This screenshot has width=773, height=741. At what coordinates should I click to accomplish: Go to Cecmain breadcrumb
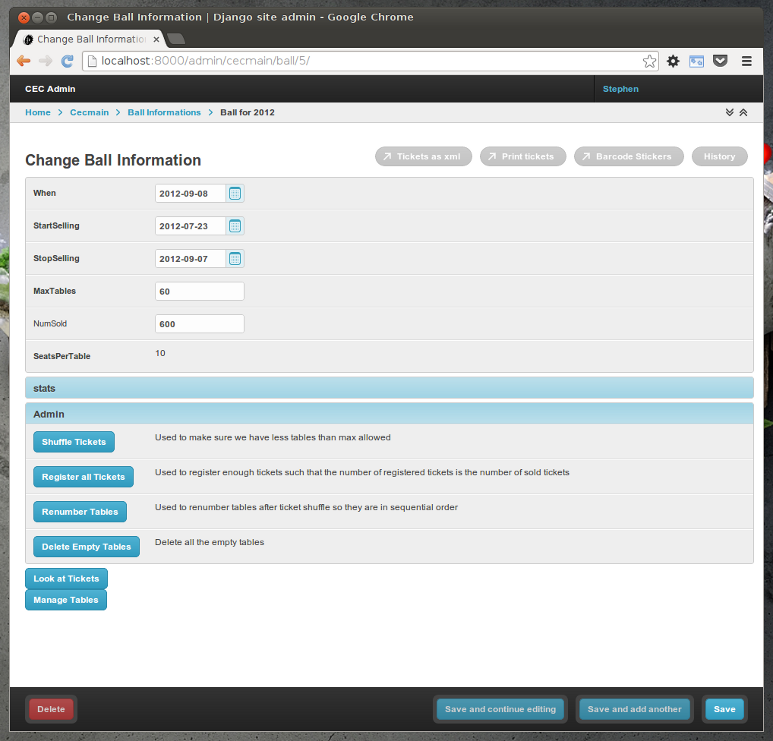pos(89,112)
